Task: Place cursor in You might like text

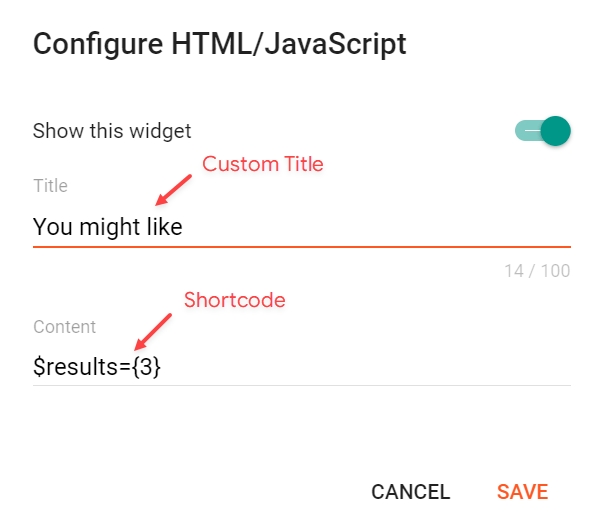Action: pyautogui.click(x=108, y=227)
